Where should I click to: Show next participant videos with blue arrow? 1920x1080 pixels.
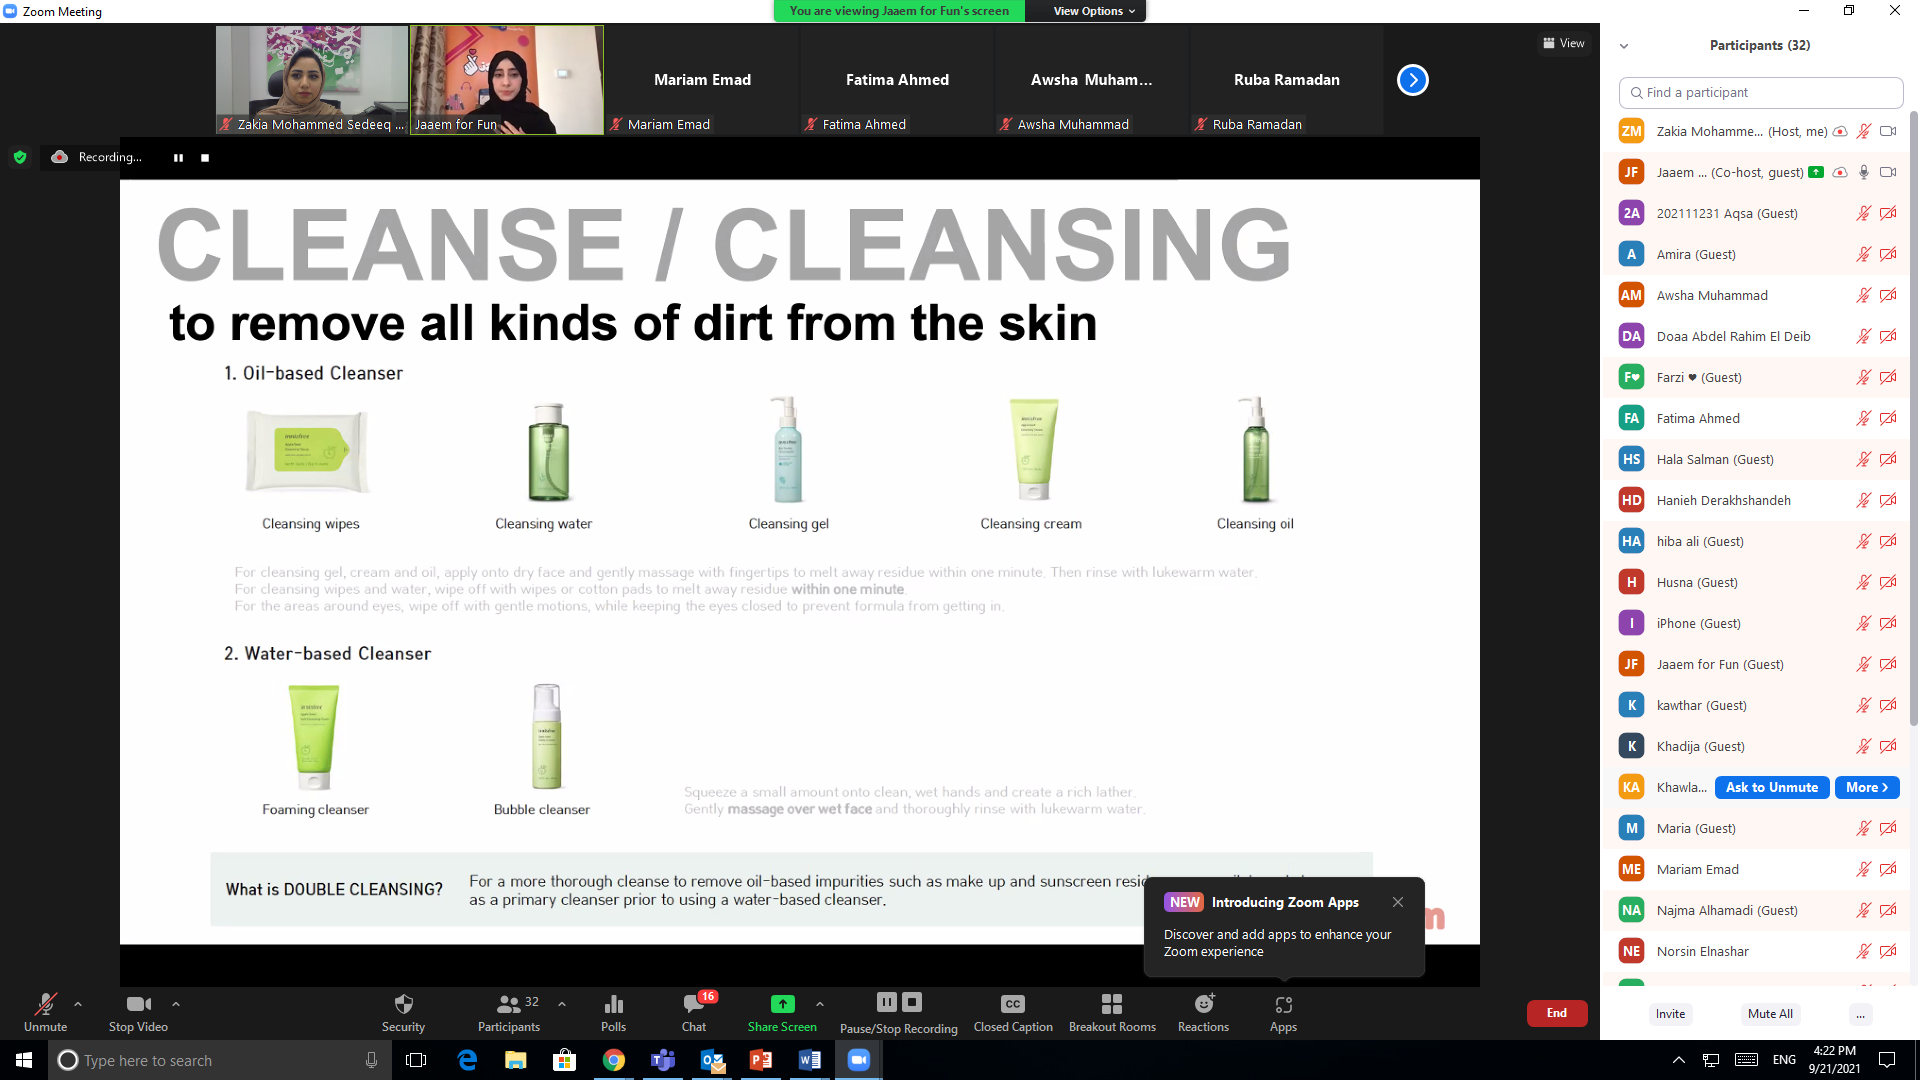click(1412, 80)
